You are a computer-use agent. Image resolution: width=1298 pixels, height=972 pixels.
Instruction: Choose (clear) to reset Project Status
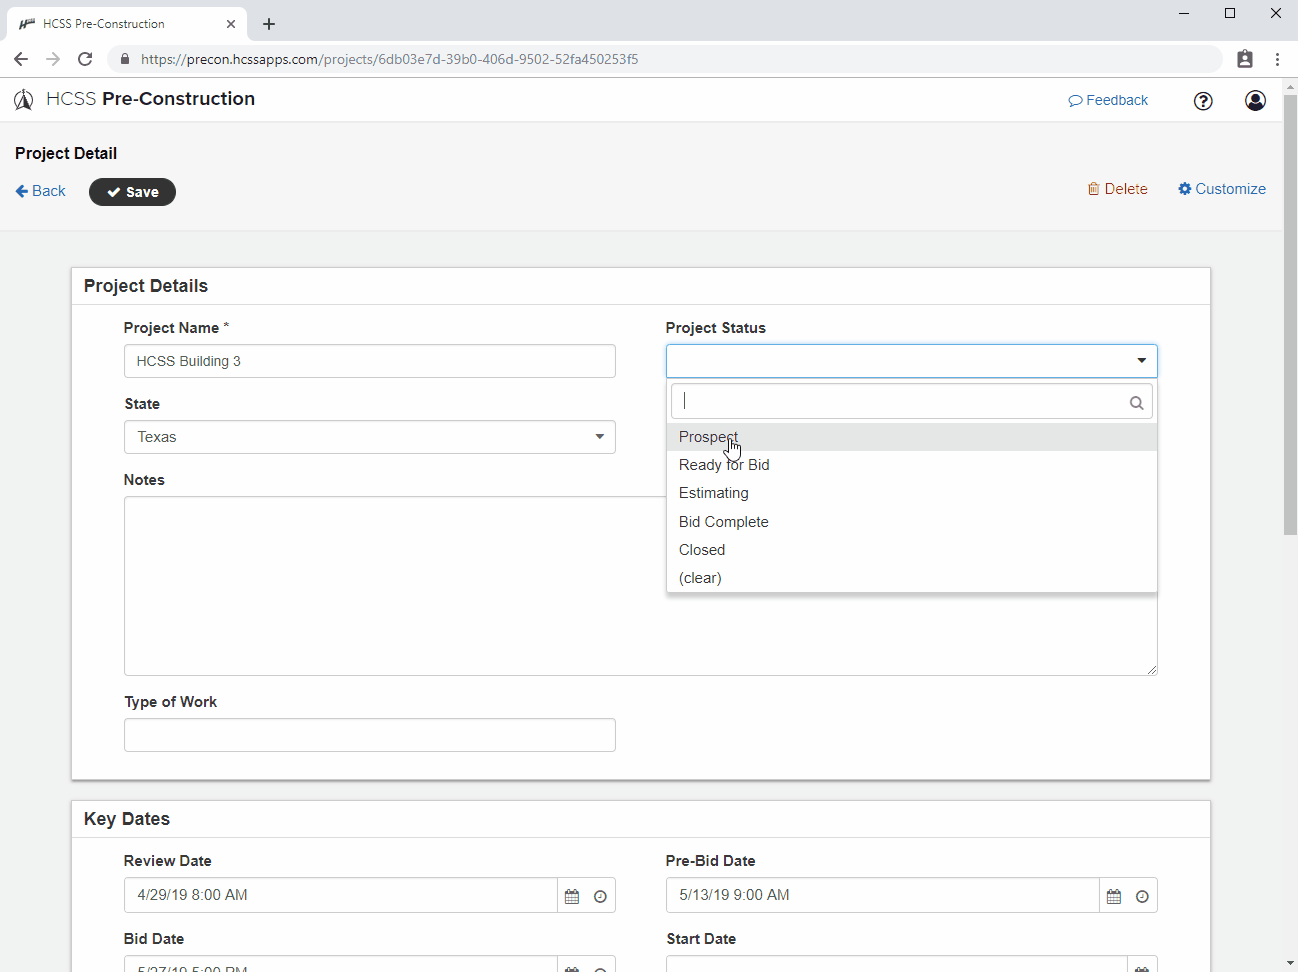700,578
